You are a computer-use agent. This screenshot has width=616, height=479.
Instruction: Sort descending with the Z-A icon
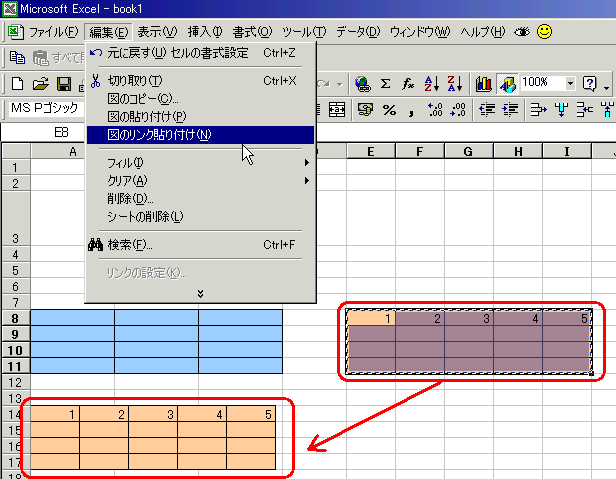[x=454, y=83]
